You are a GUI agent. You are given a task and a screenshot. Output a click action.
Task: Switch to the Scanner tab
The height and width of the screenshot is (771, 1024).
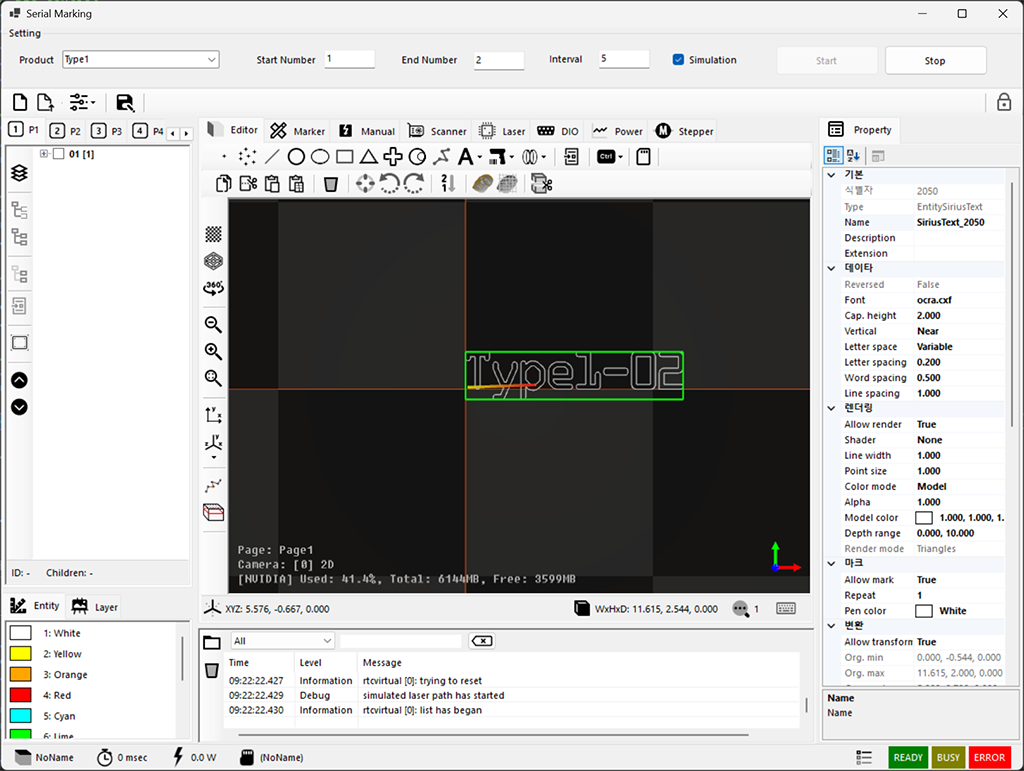[x=438, y=131]
